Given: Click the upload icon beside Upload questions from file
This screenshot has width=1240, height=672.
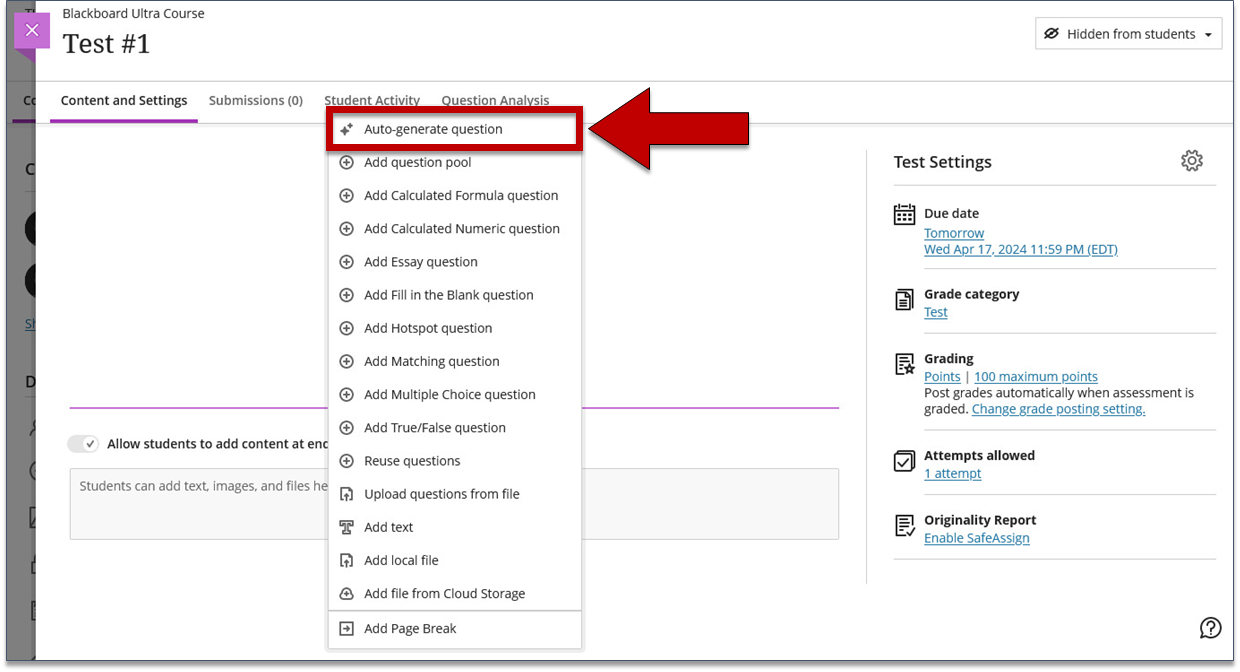Looking at the screenshot, I should [346, 494].
